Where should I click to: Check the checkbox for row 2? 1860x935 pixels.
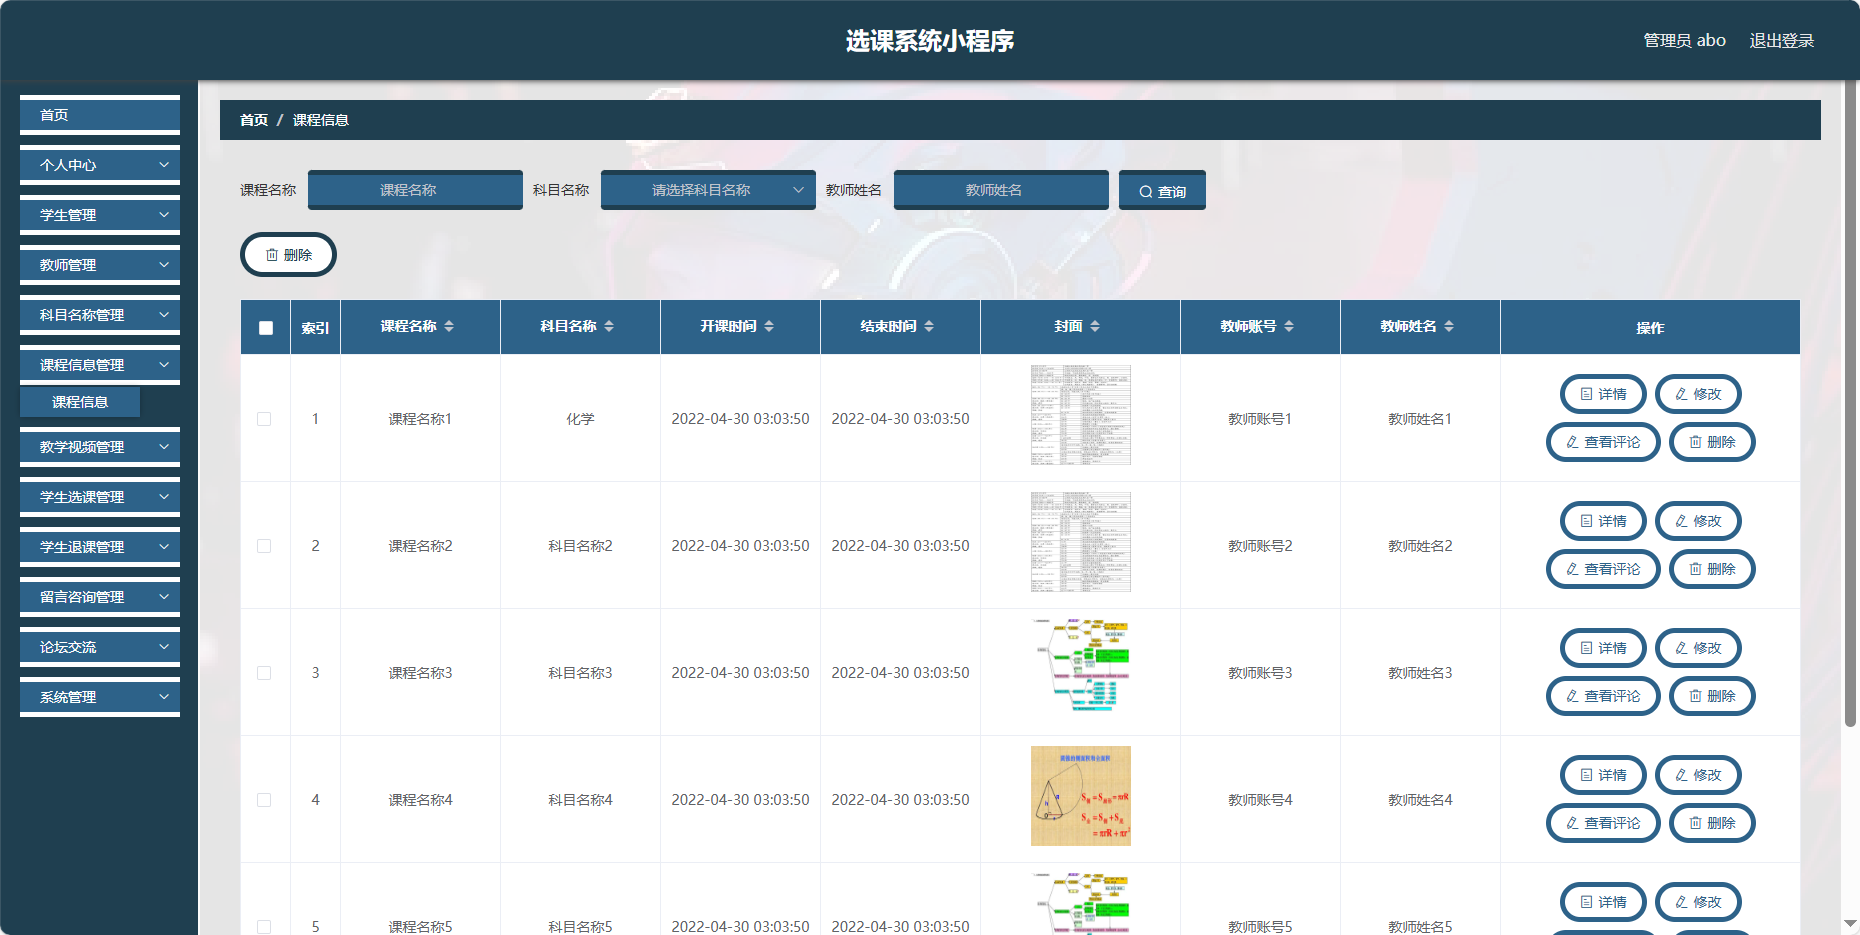264,546
